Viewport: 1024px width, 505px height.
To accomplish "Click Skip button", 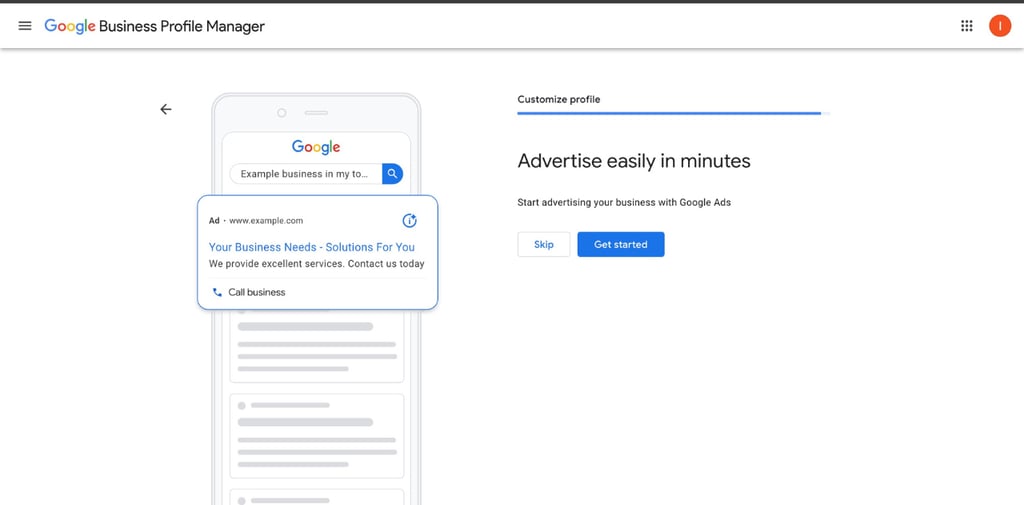I will pos(544,244).
